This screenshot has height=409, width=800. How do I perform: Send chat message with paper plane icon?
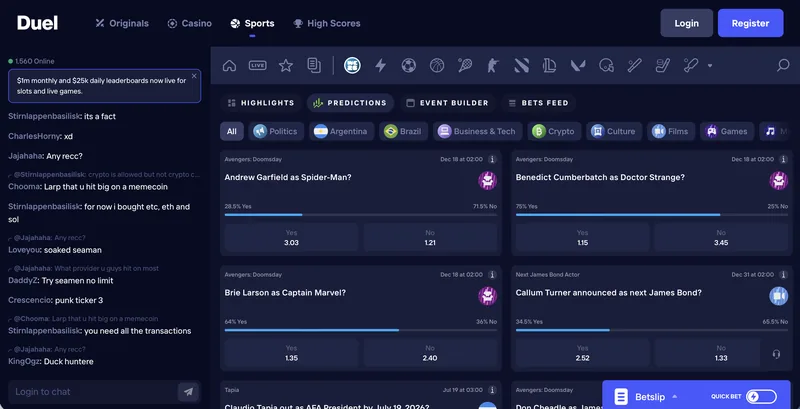click(188, 392)
